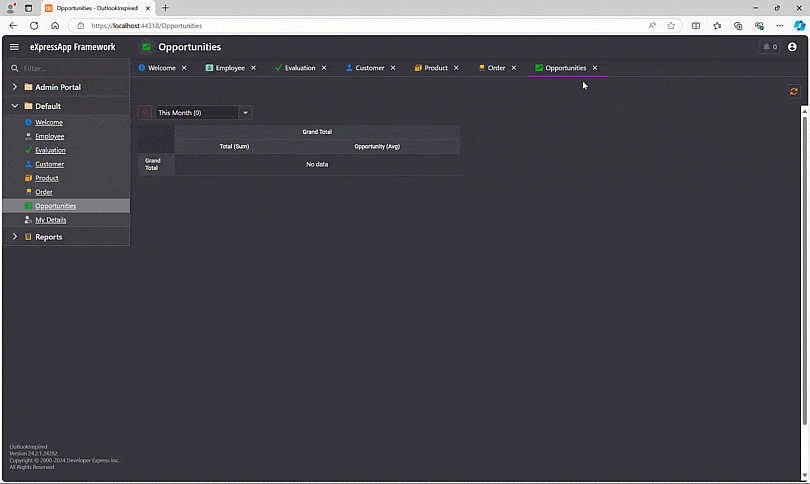Image resolution: width=810 pixels, height=484 pixels.
Task: Open Welcome in navigation tree
Action: click(x=49, y=122)
